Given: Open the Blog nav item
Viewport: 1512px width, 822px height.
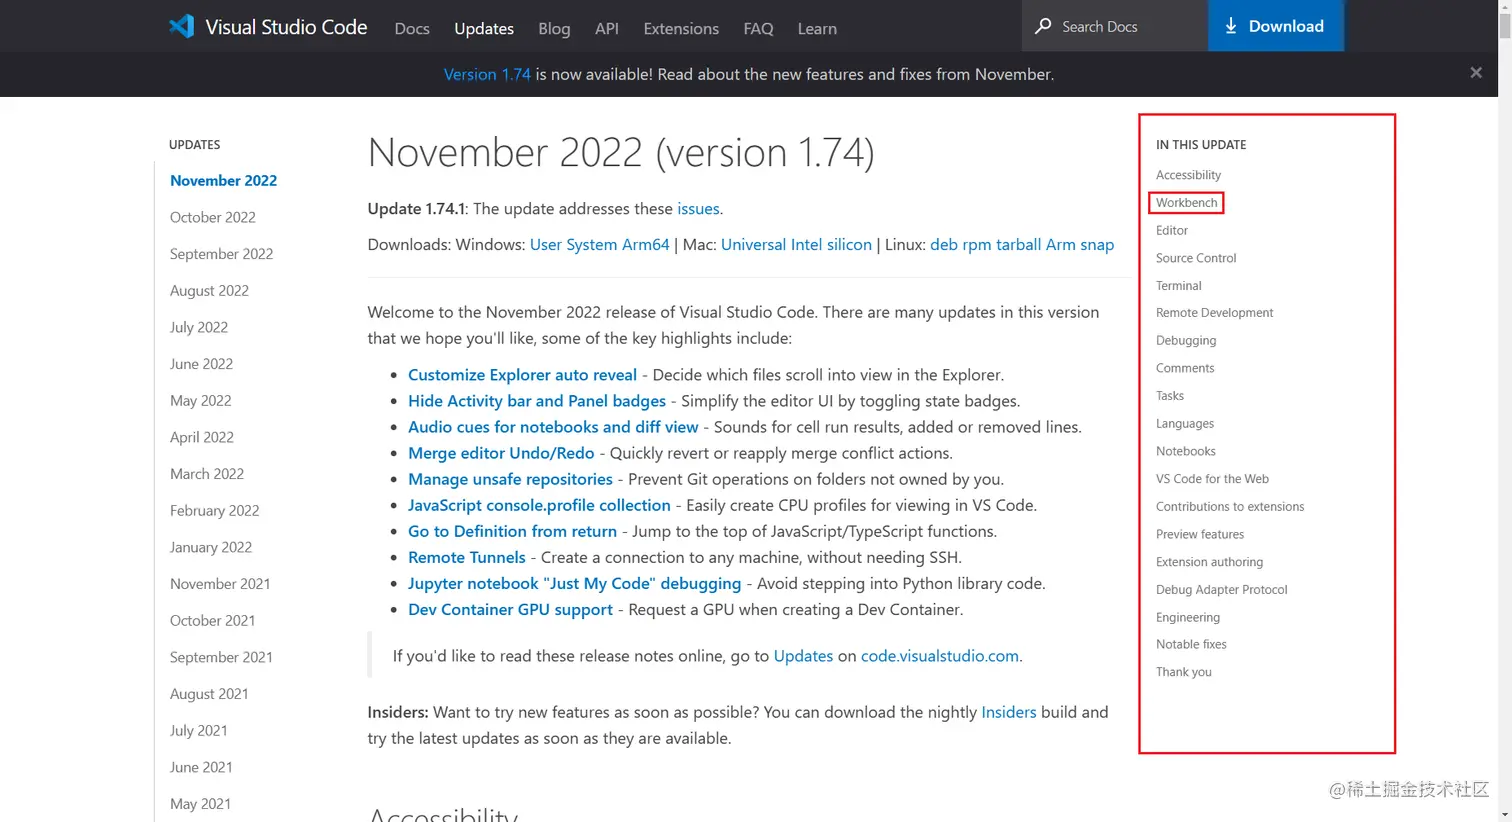Looking at the screenshot, I should coord(554,29).
